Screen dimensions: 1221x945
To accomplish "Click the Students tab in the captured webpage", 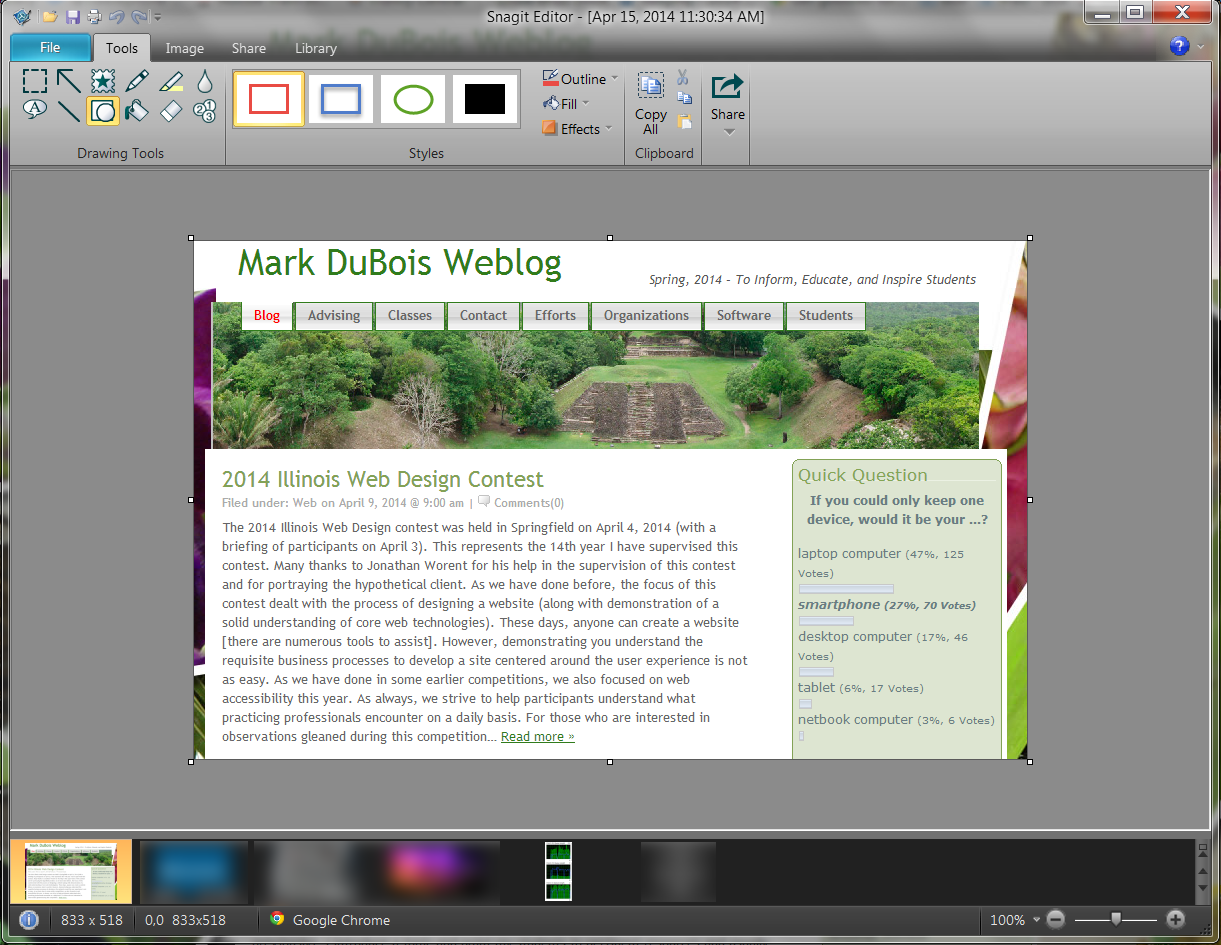I will click(x=826, y=316).
